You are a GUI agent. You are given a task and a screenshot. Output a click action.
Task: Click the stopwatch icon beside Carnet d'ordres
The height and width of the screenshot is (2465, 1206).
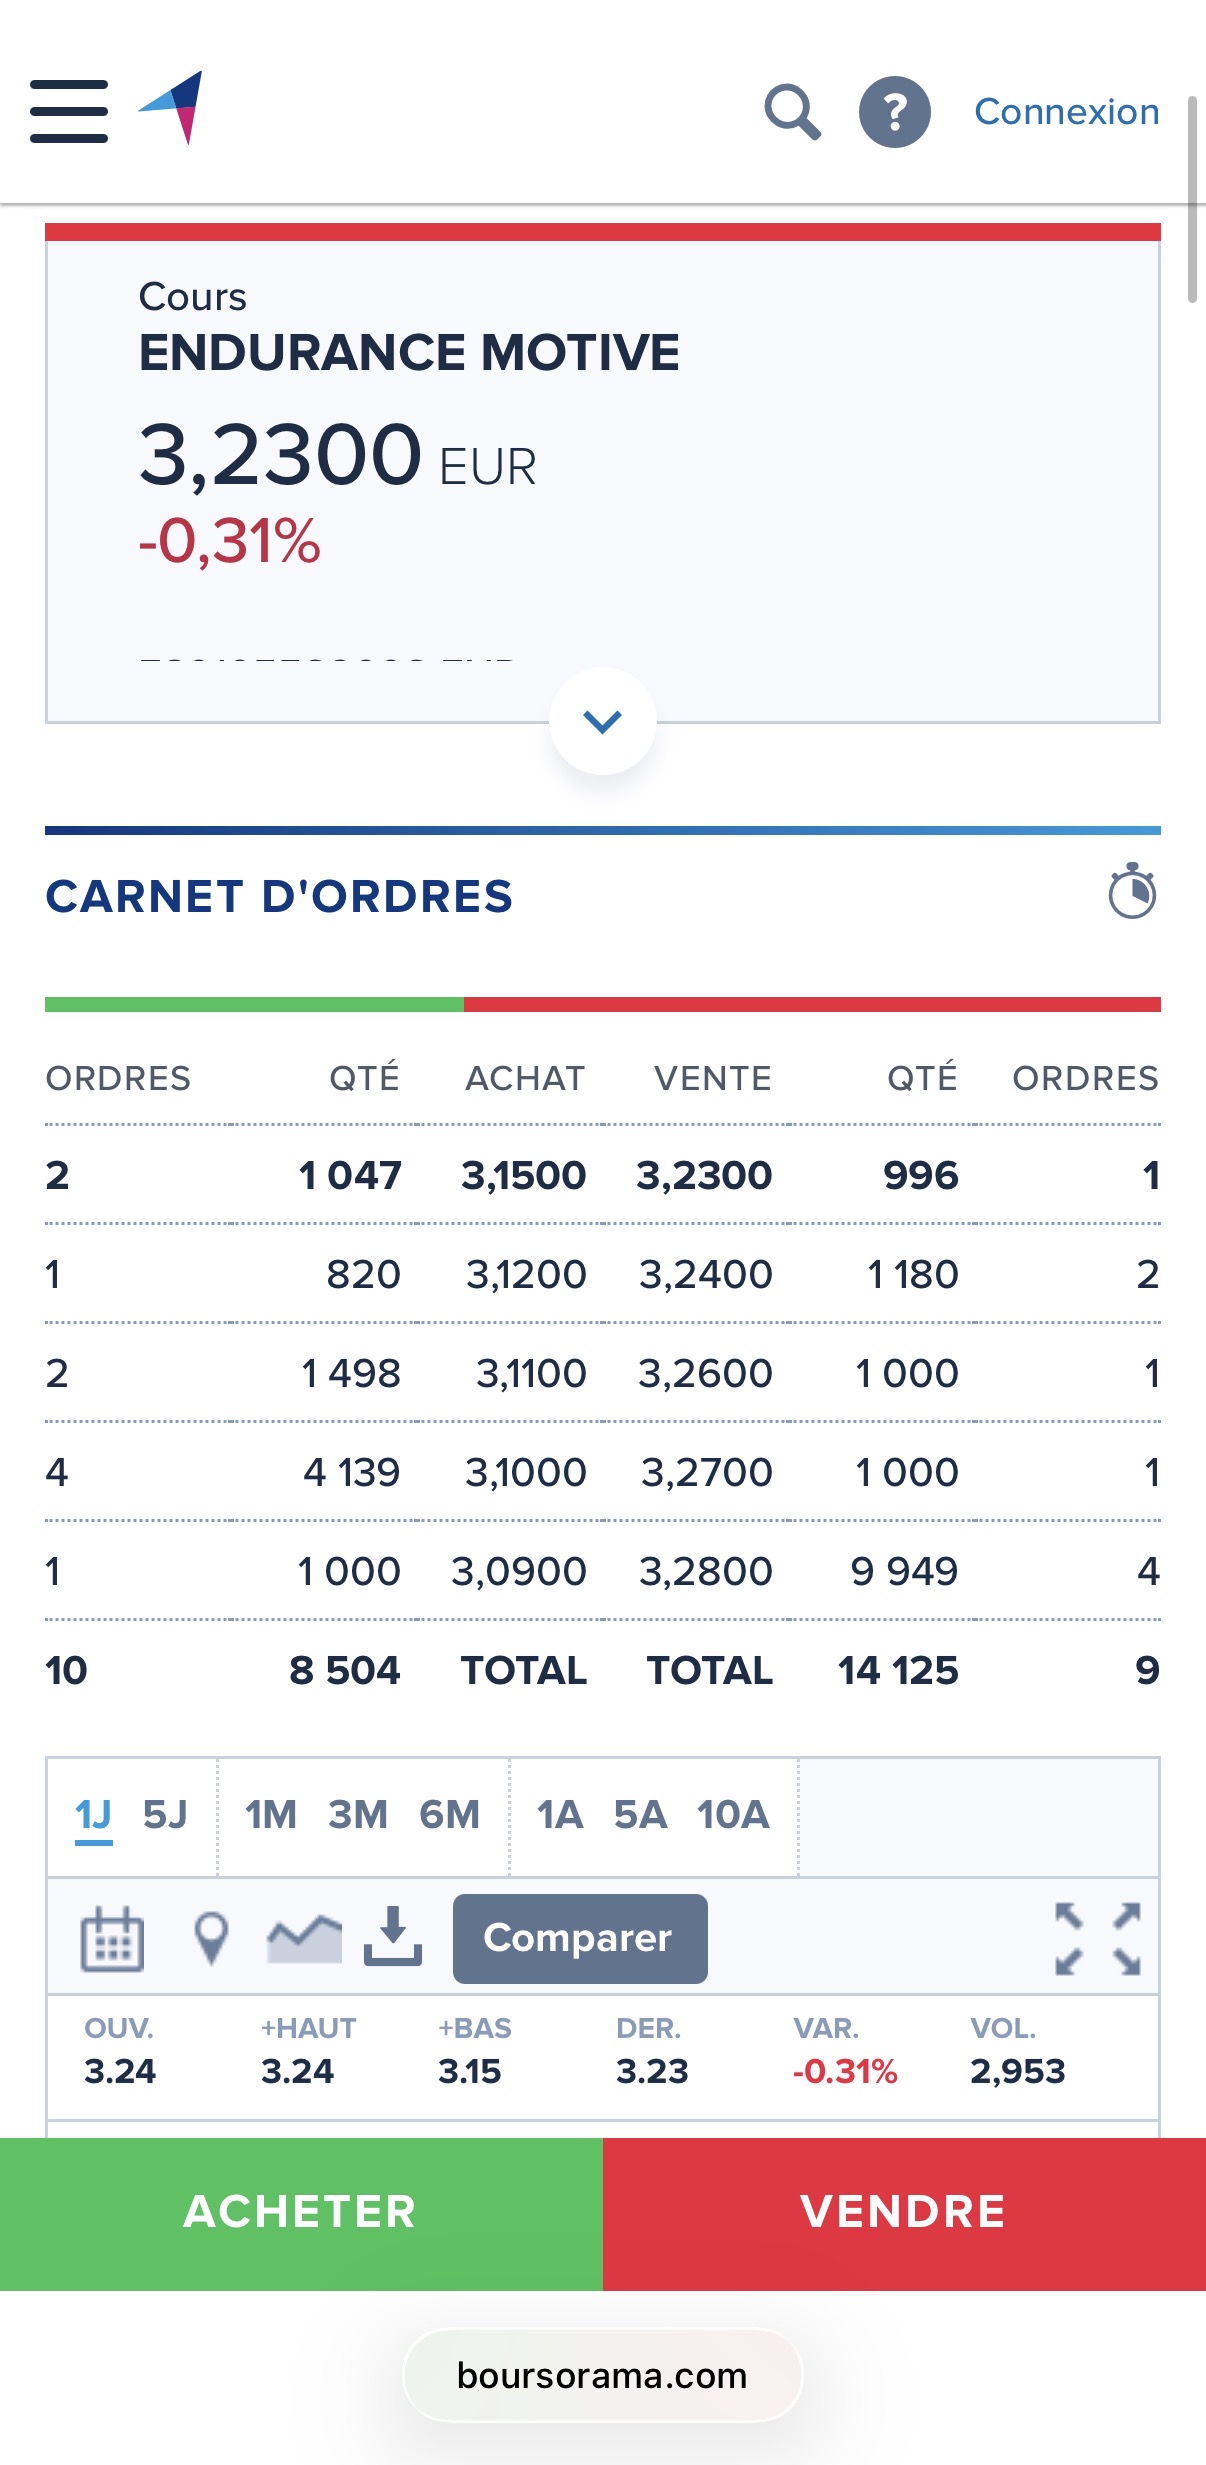pos(1132,890)
